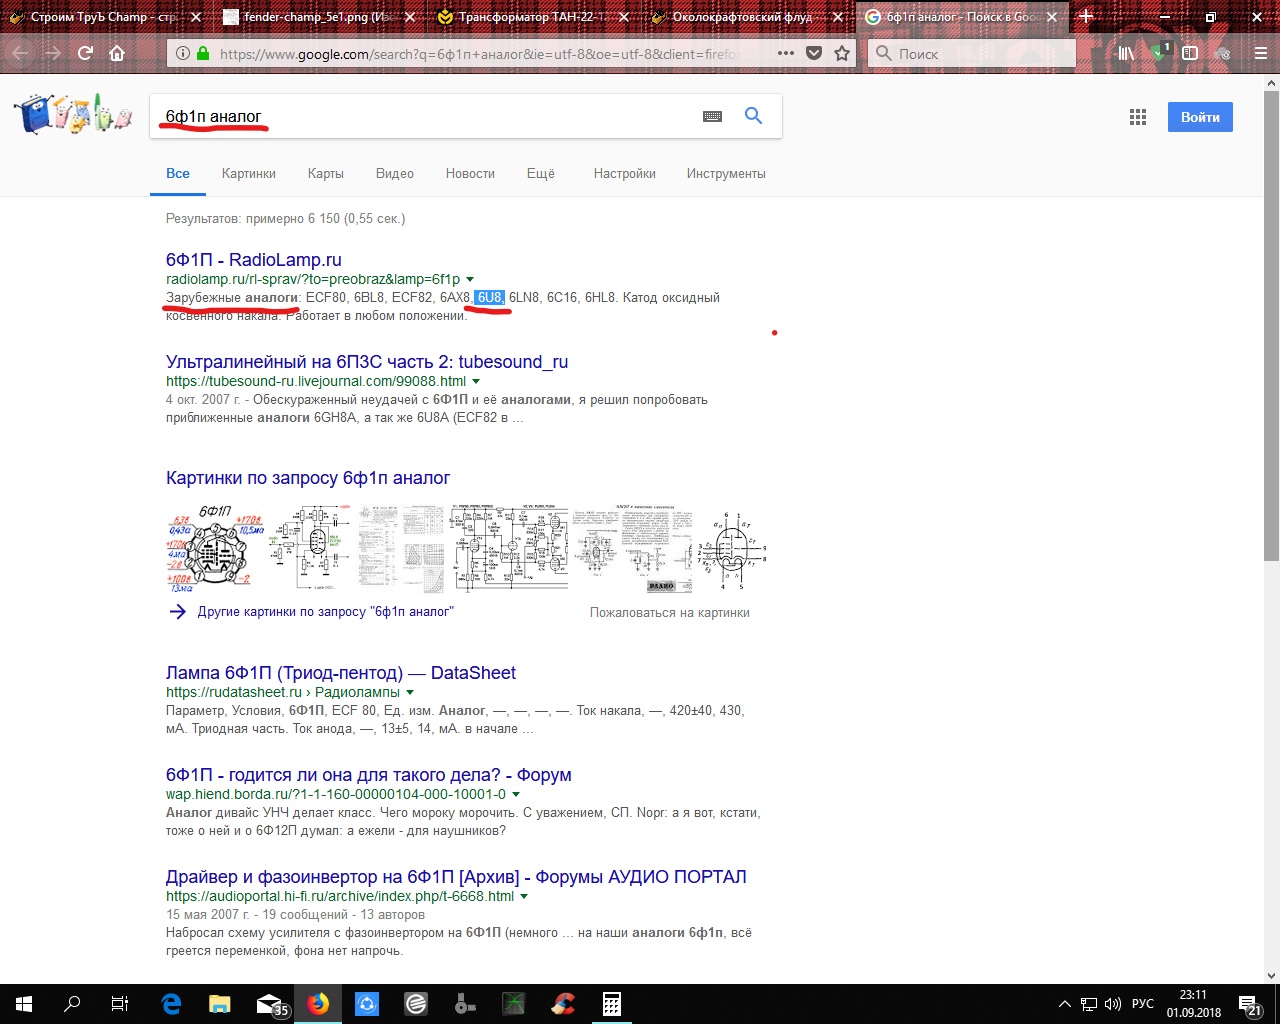The width and height of the screenshot is (1280, 1024).
Task: Switch to Firefox on the taskbar
Action: click(x=318, y=1004)
